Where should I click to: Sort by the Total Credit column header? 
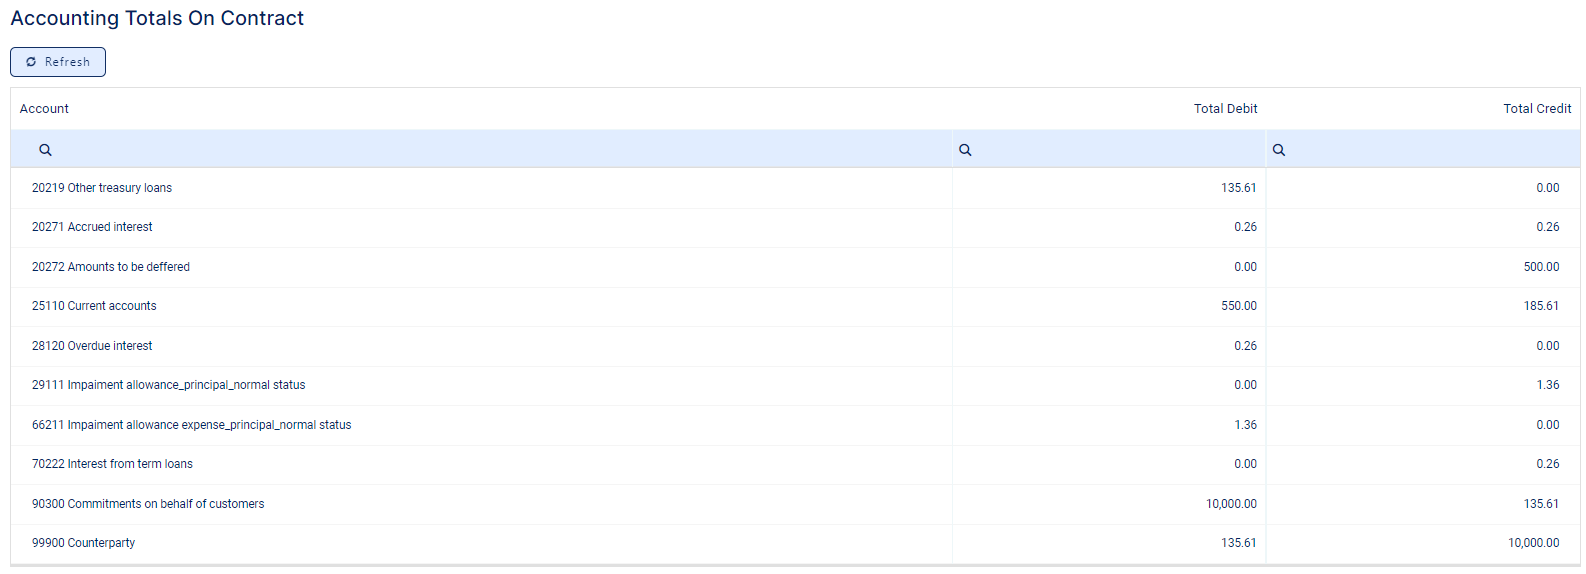pyautogui.click(x=1537, y=109)
